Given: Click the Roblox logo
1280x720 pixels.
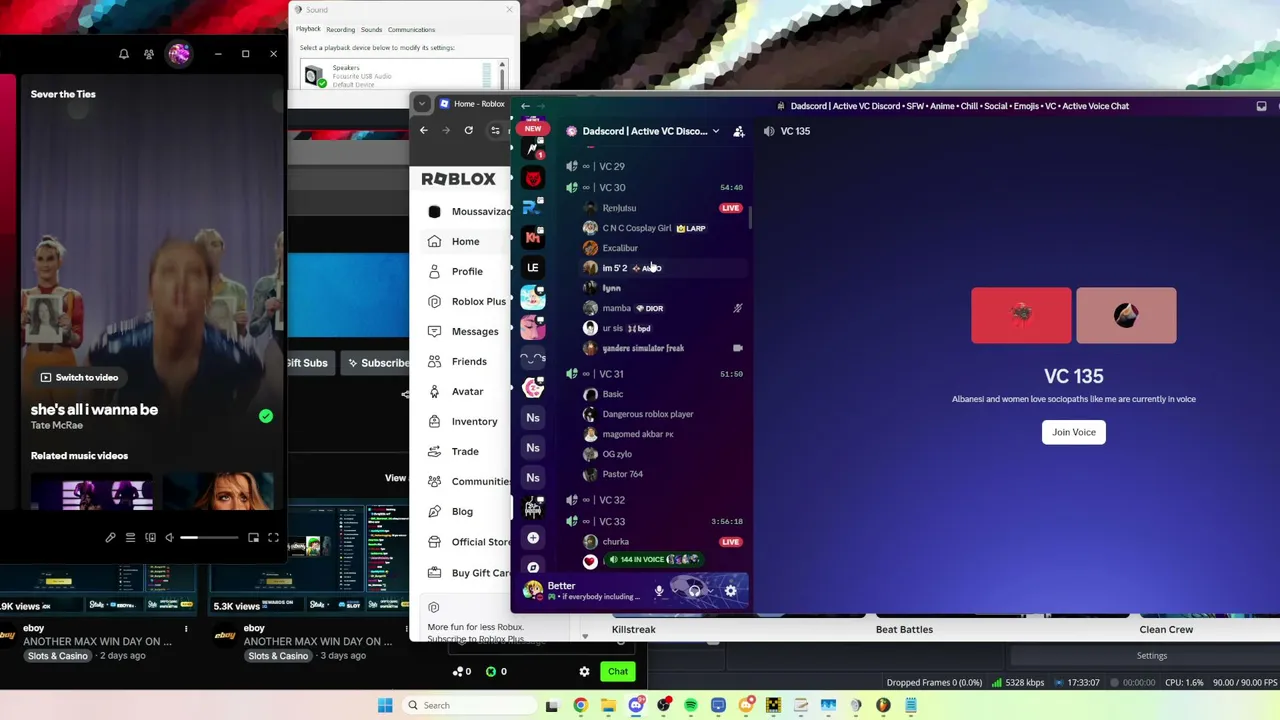Looking at the screenshot, I should [458, 179].
